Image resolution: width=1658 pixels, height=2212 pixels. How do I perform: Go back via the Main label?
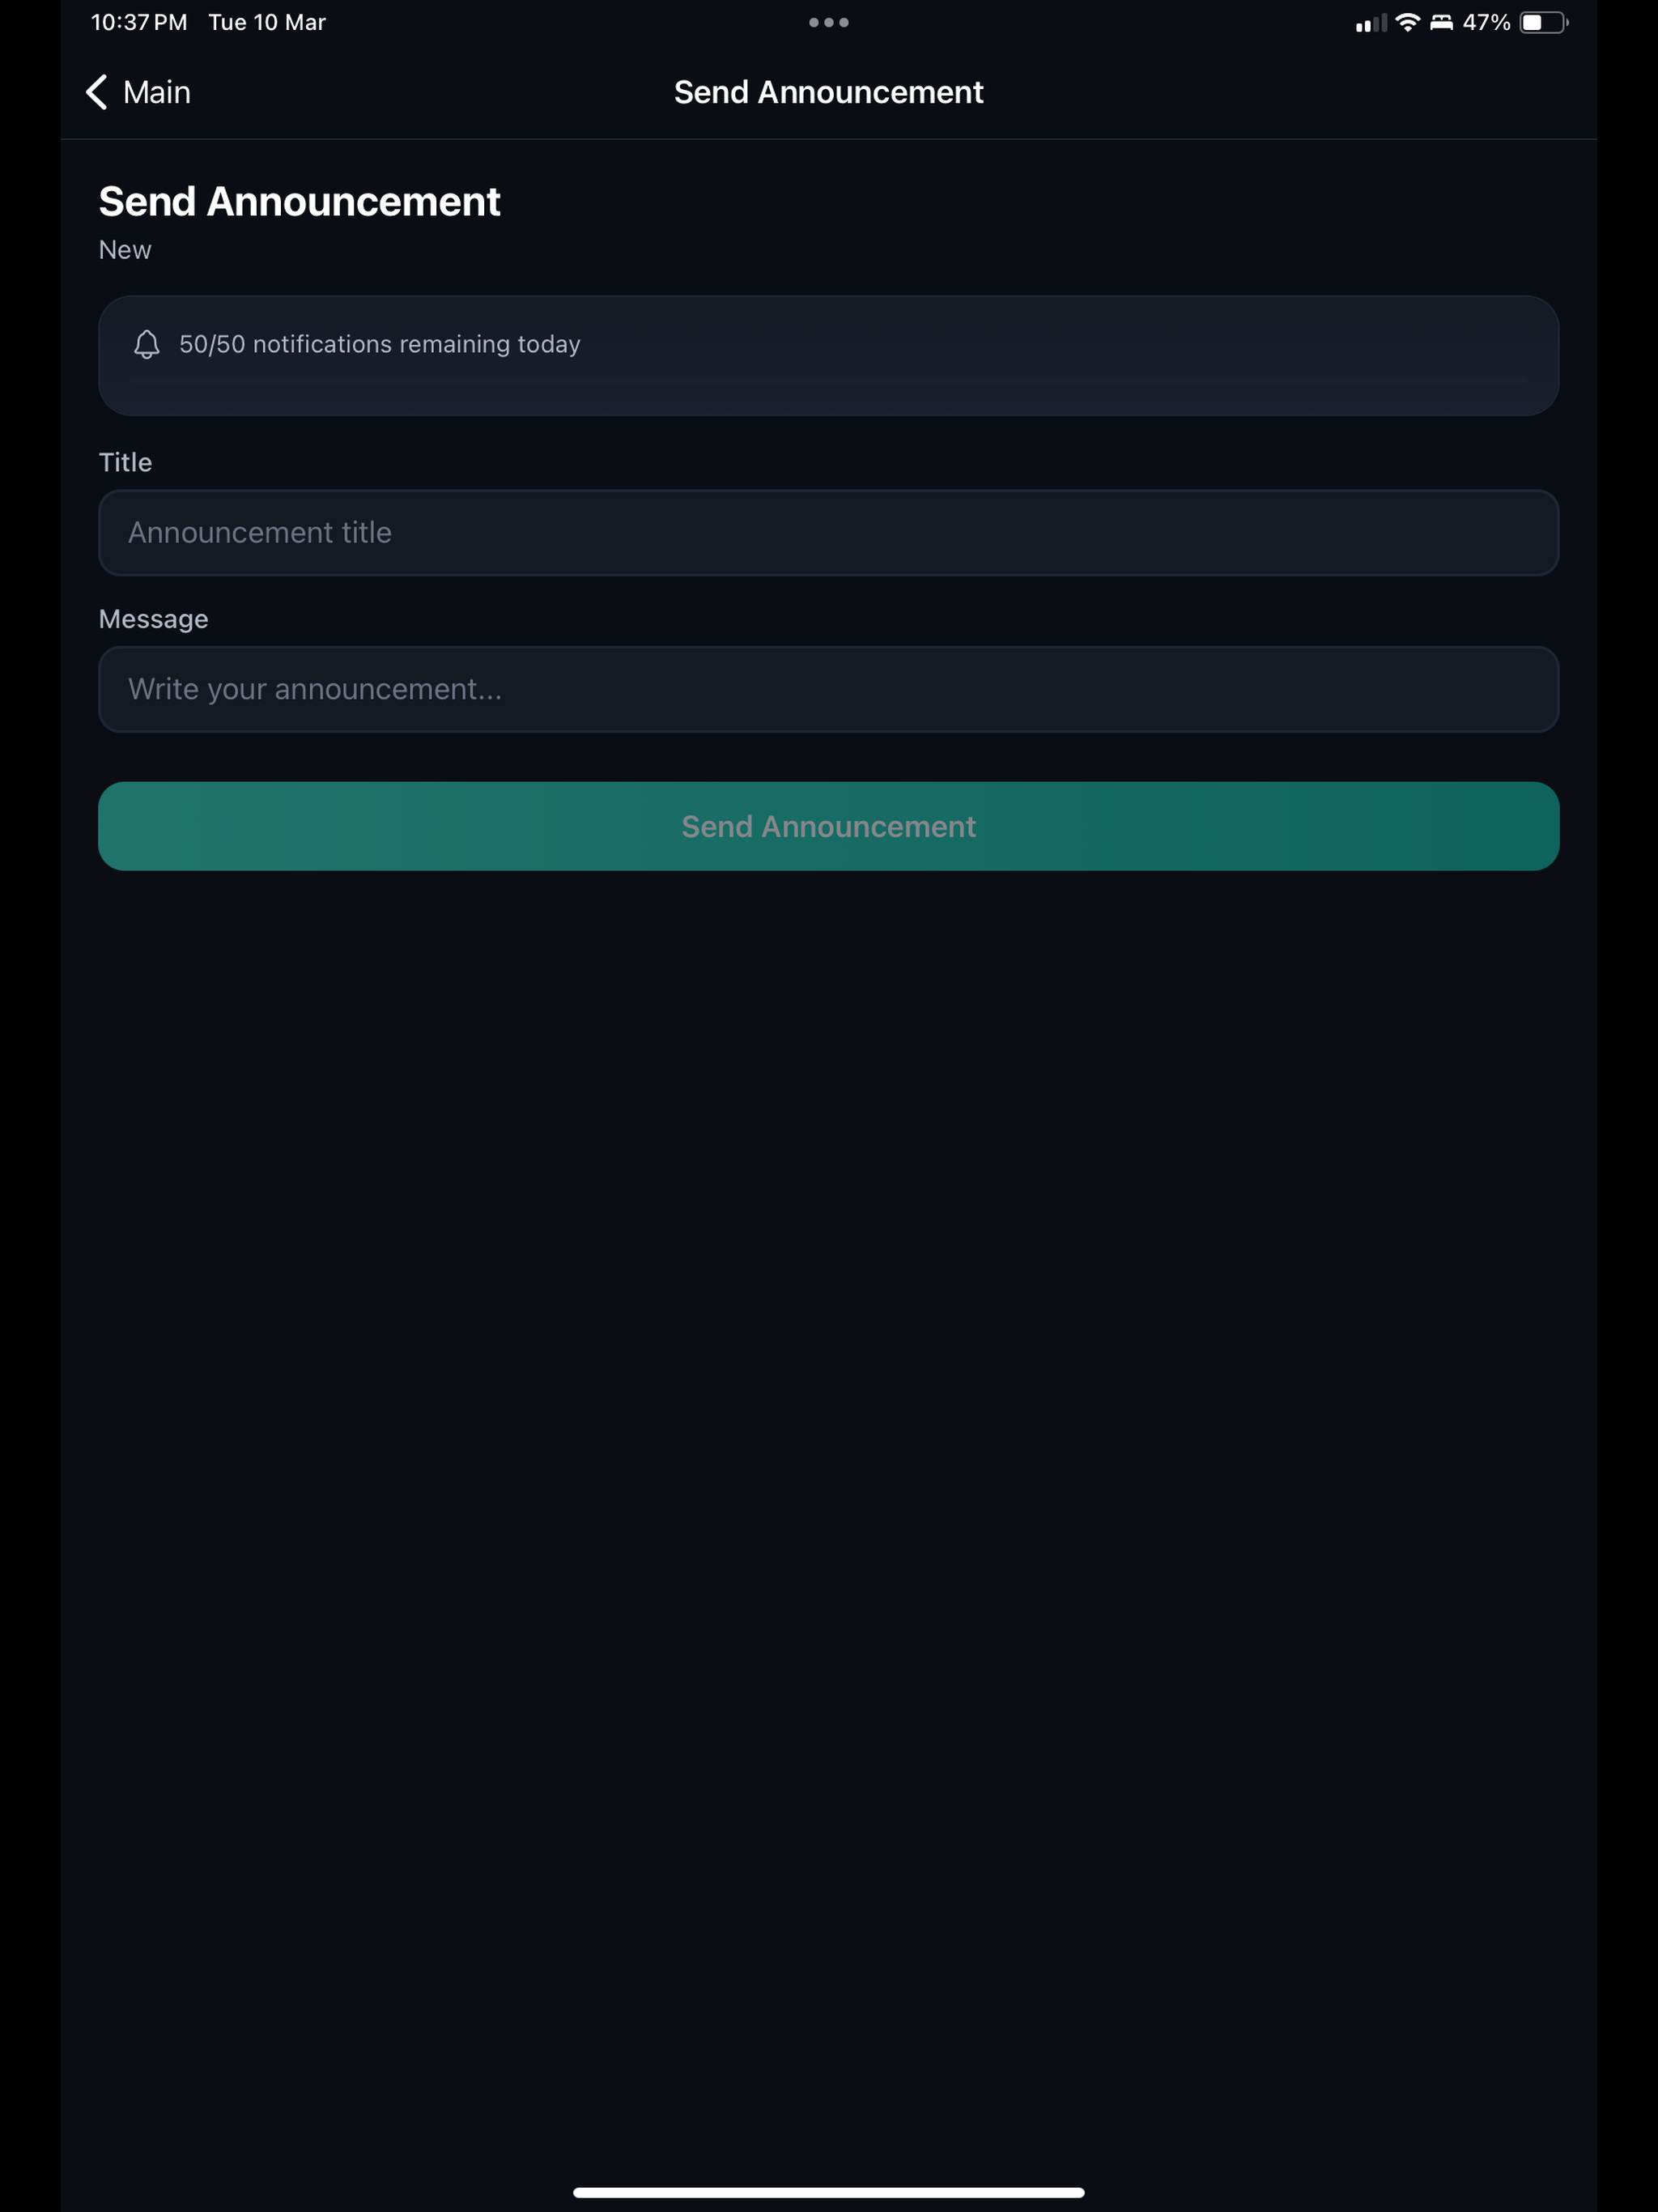click(157, 92)
